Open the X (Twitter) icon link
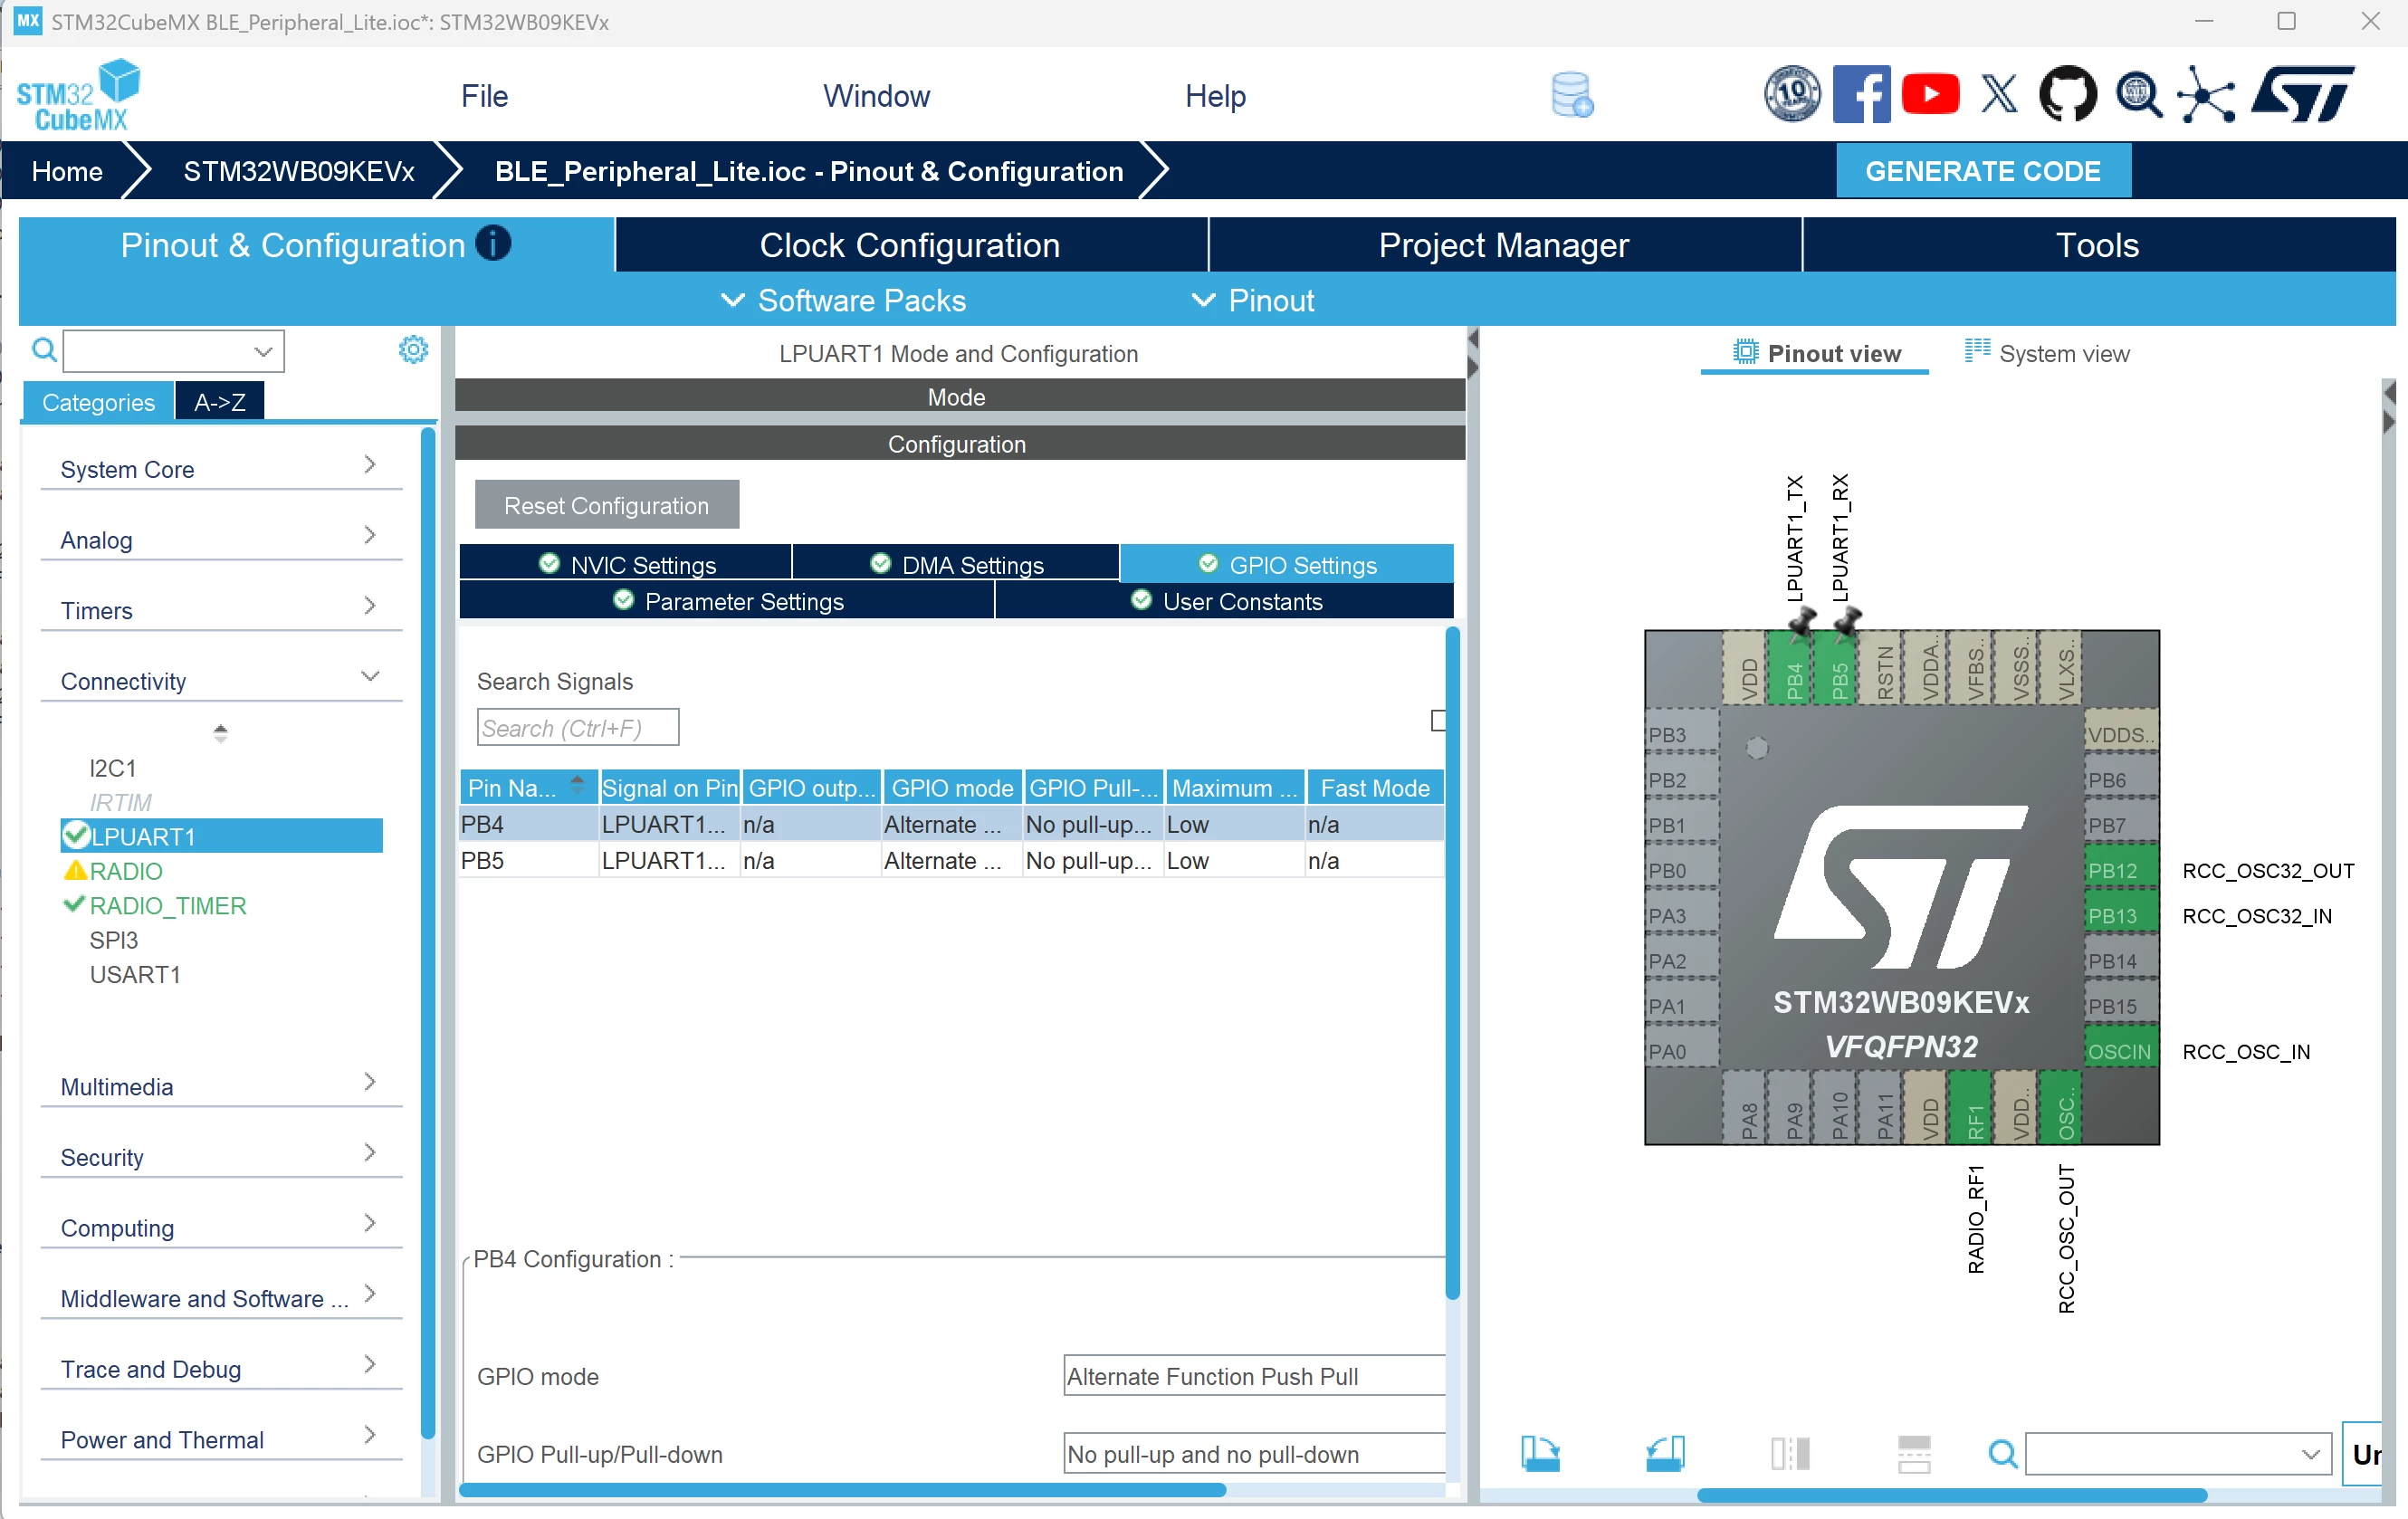 [x=1999, y=95]
